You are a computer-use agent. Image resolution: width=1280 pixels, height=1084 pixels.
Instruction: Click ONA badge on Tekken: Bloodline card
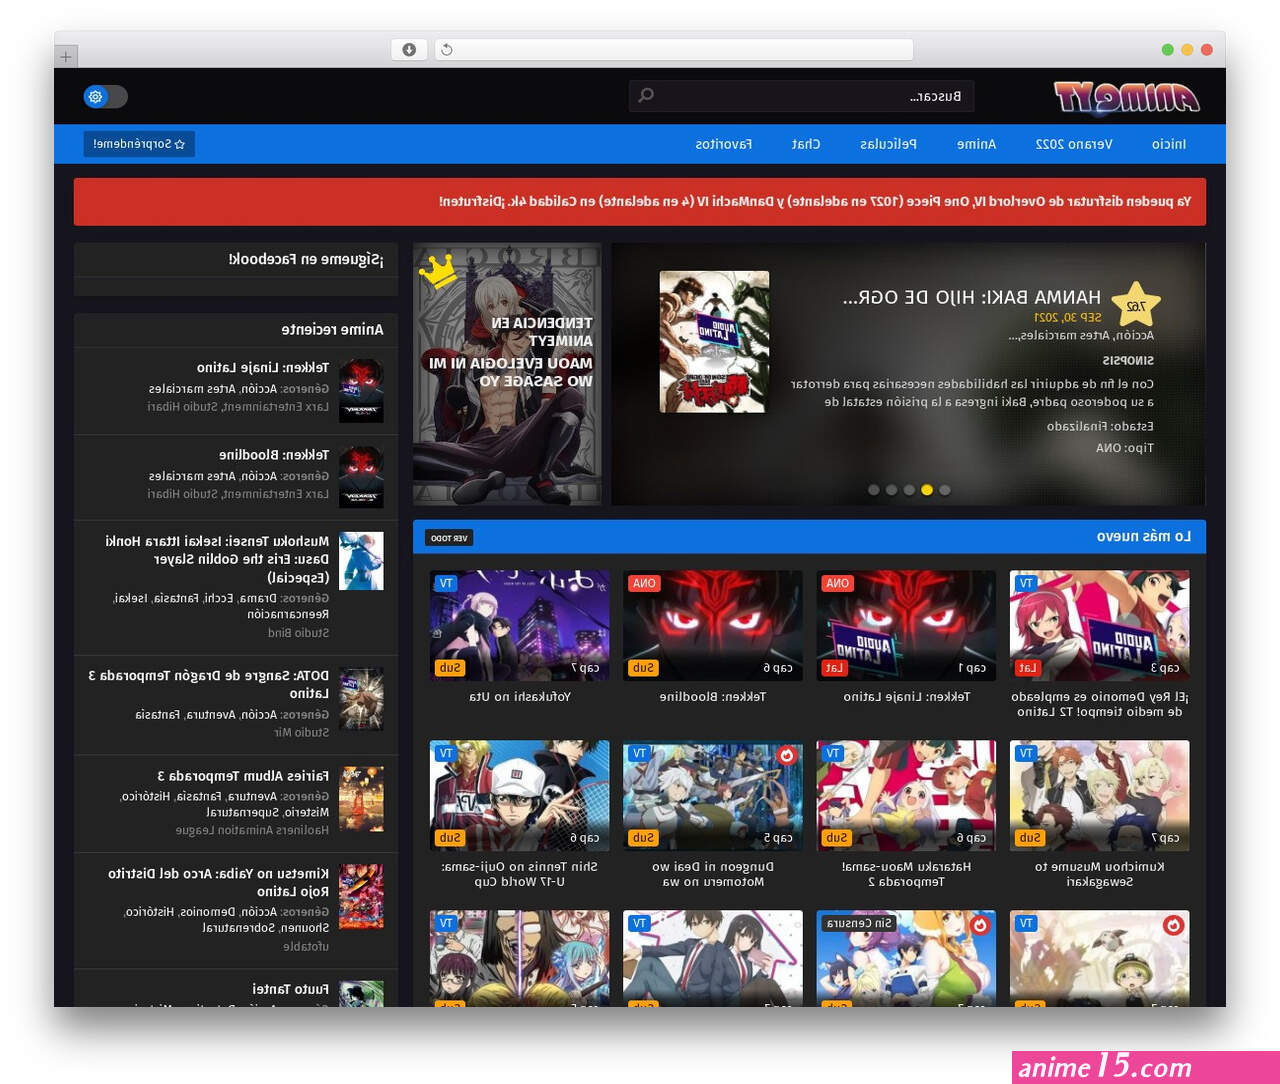[644, 583]
